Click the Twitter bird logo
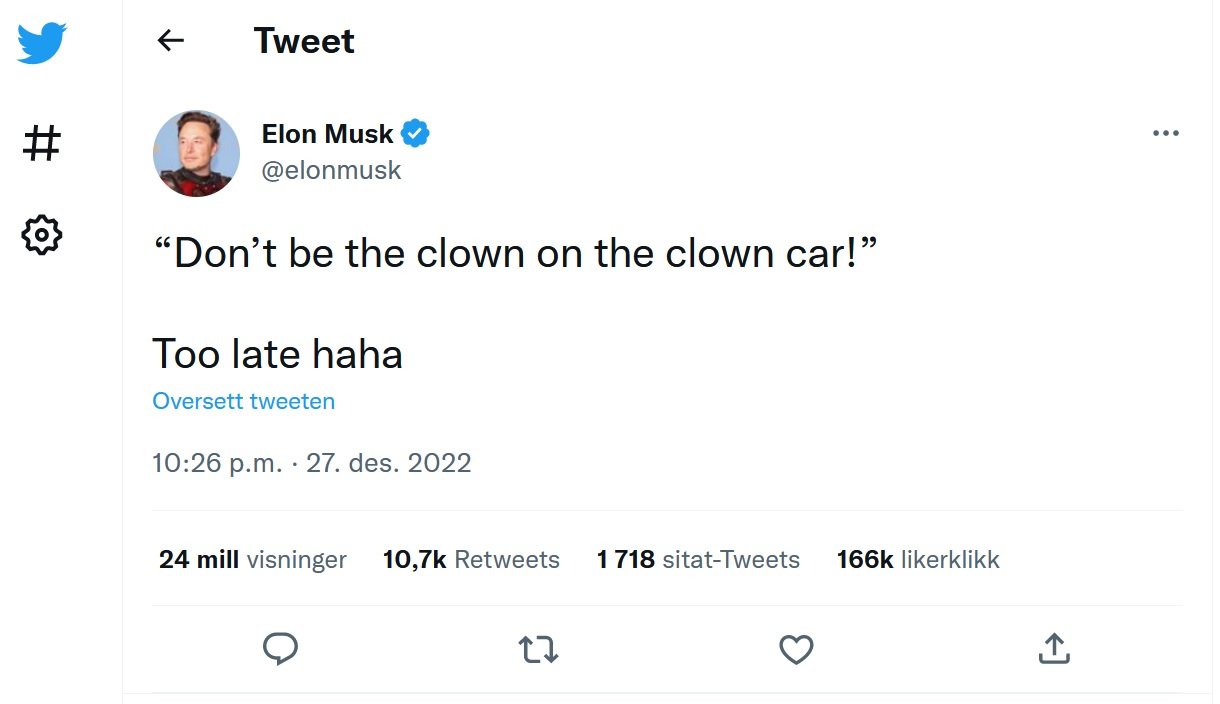The image size is (1220, 704). click(x=40, y=42)
